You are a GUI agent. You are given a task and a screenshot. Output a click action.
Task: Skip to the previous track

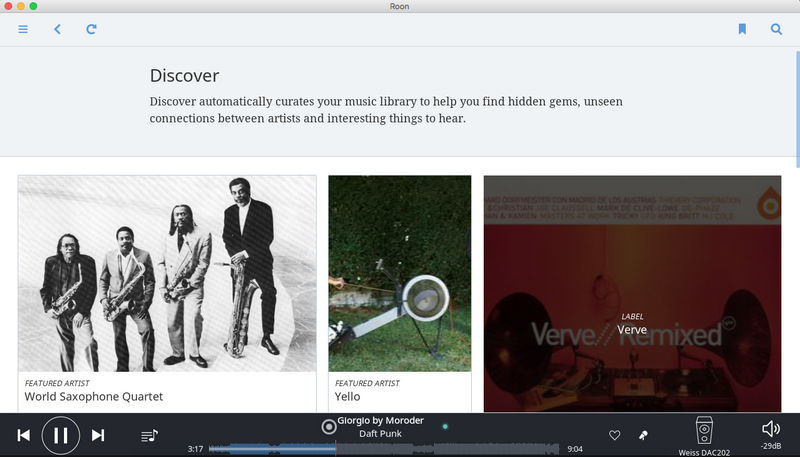pyautogui.click(x=23, y=435)
